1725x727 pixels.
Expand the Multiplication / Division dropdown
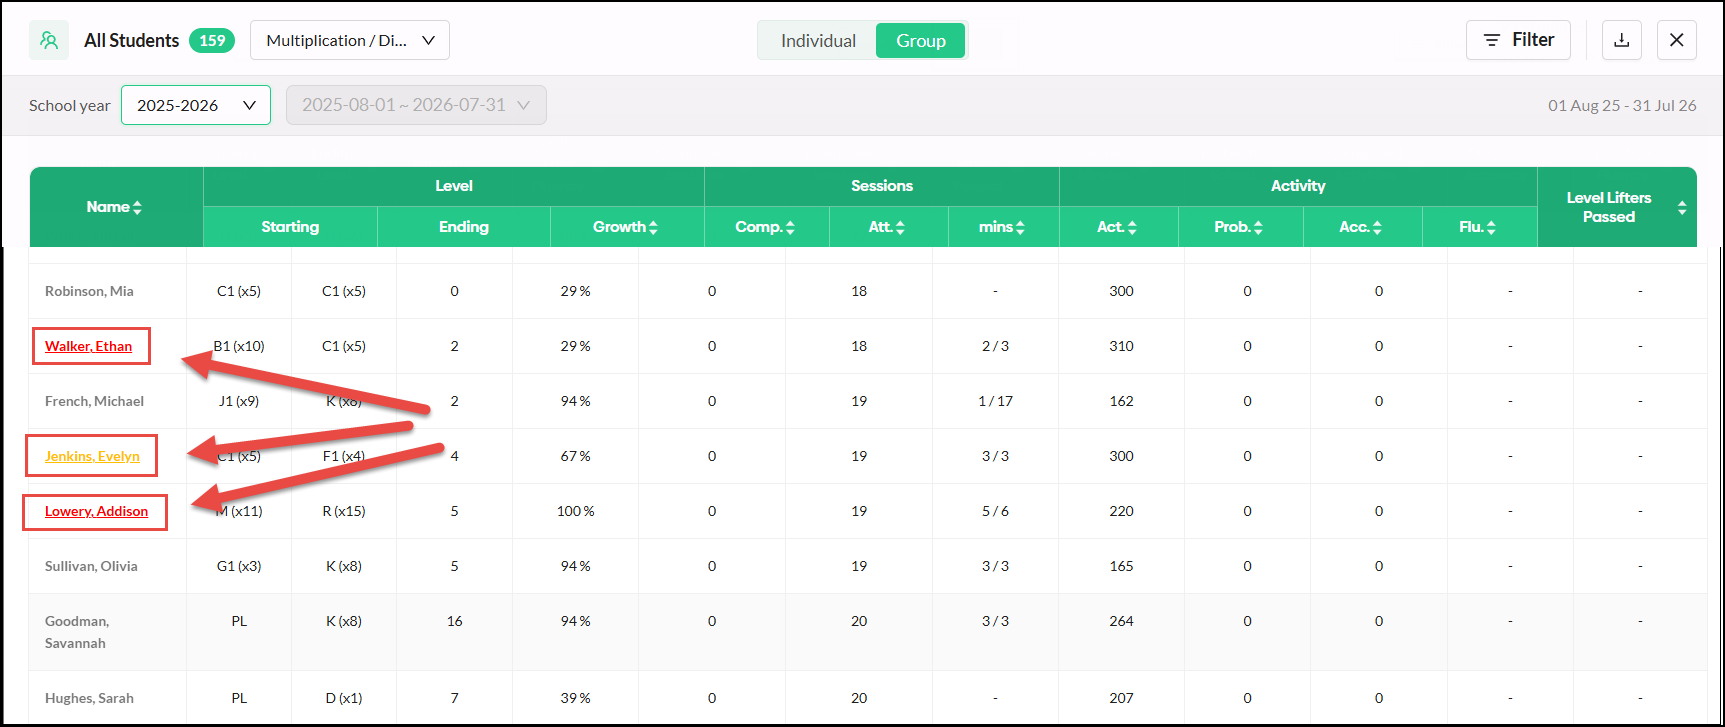(350, 40)
